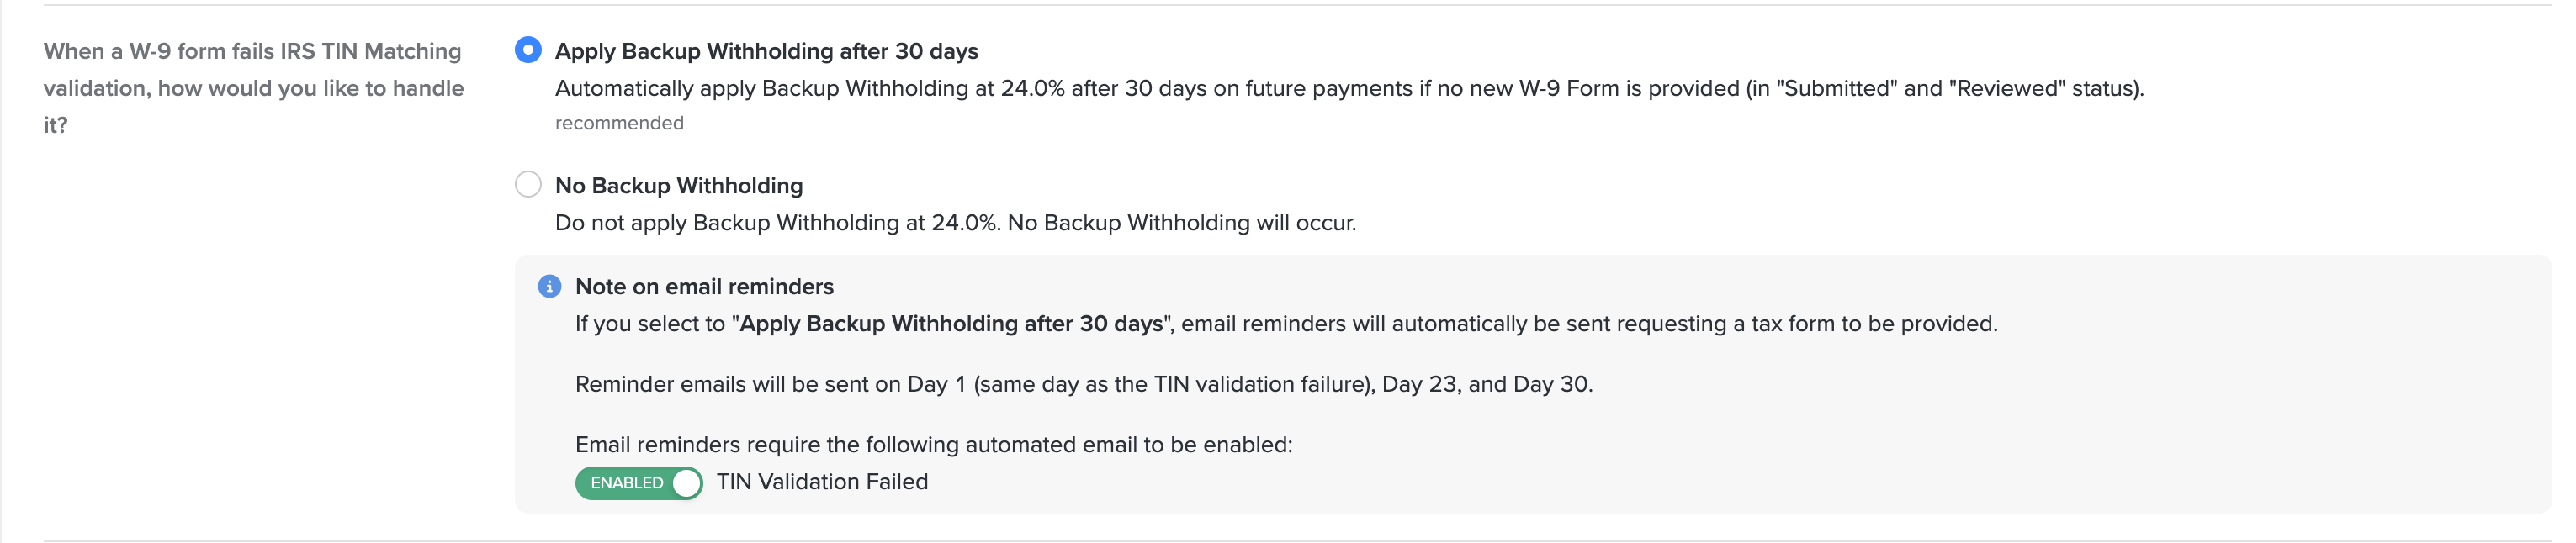
Task: Click "Day 23, and Day 30" in the reminder schedule
Action: click(1486, 385)
